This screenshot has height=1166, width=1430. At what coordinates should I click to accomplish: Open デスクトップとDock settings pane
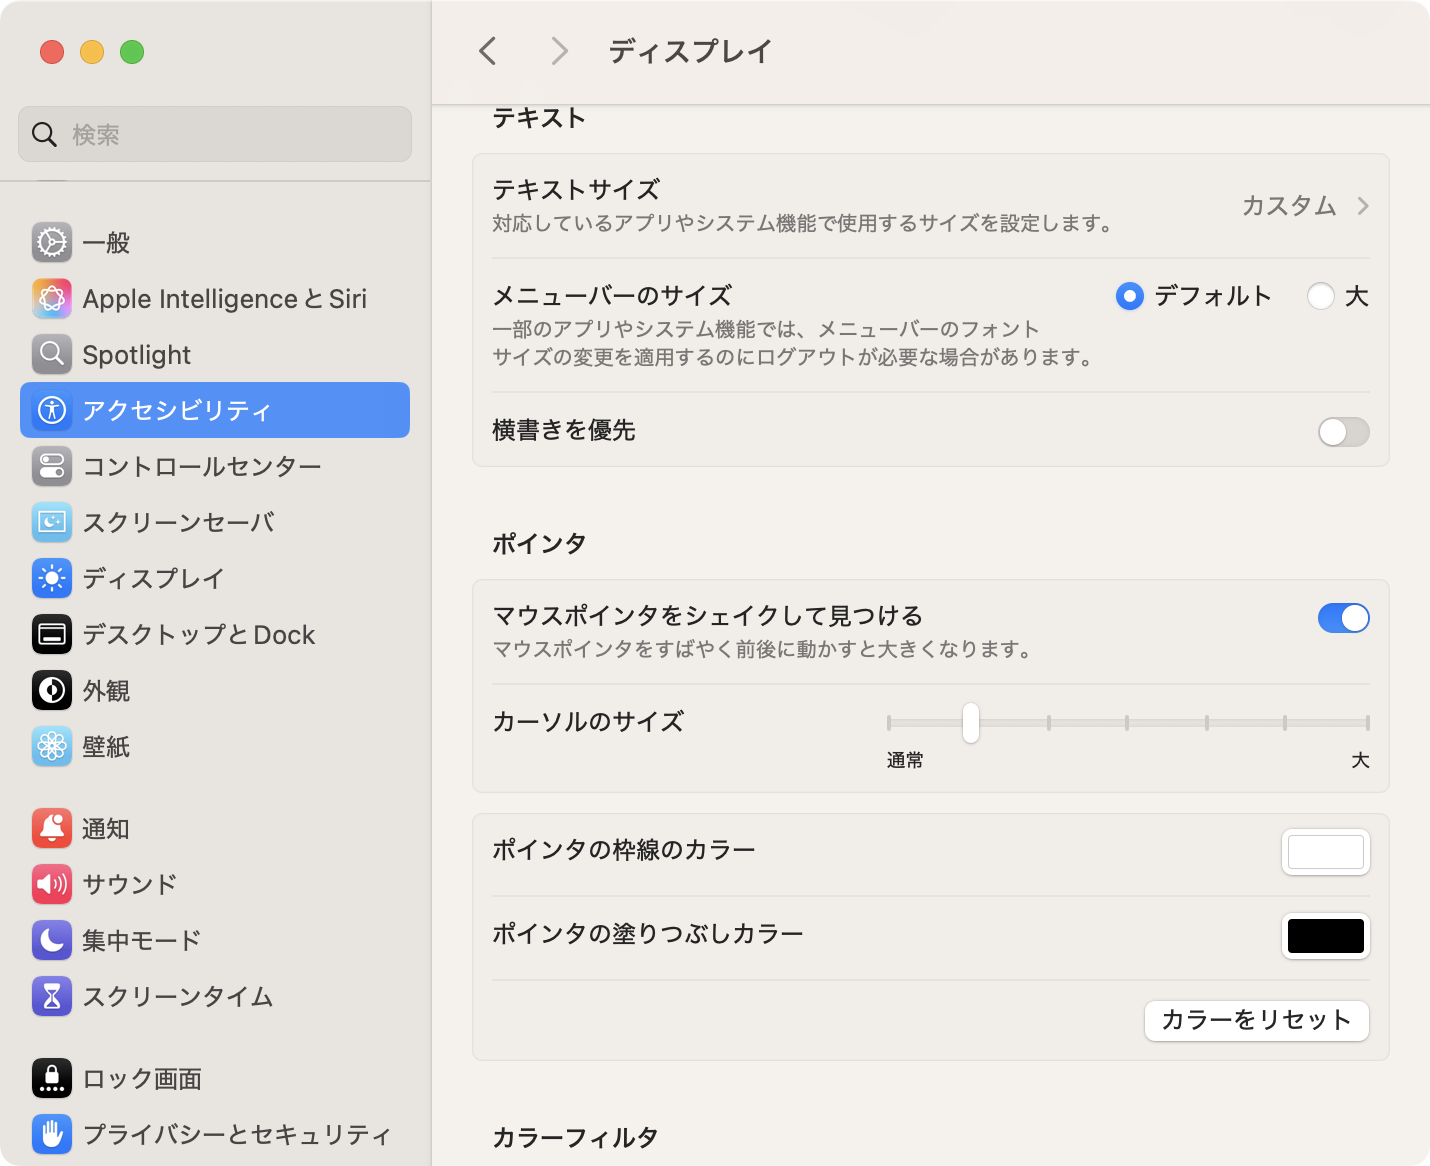pyautogui.click(x=198, y=634)
